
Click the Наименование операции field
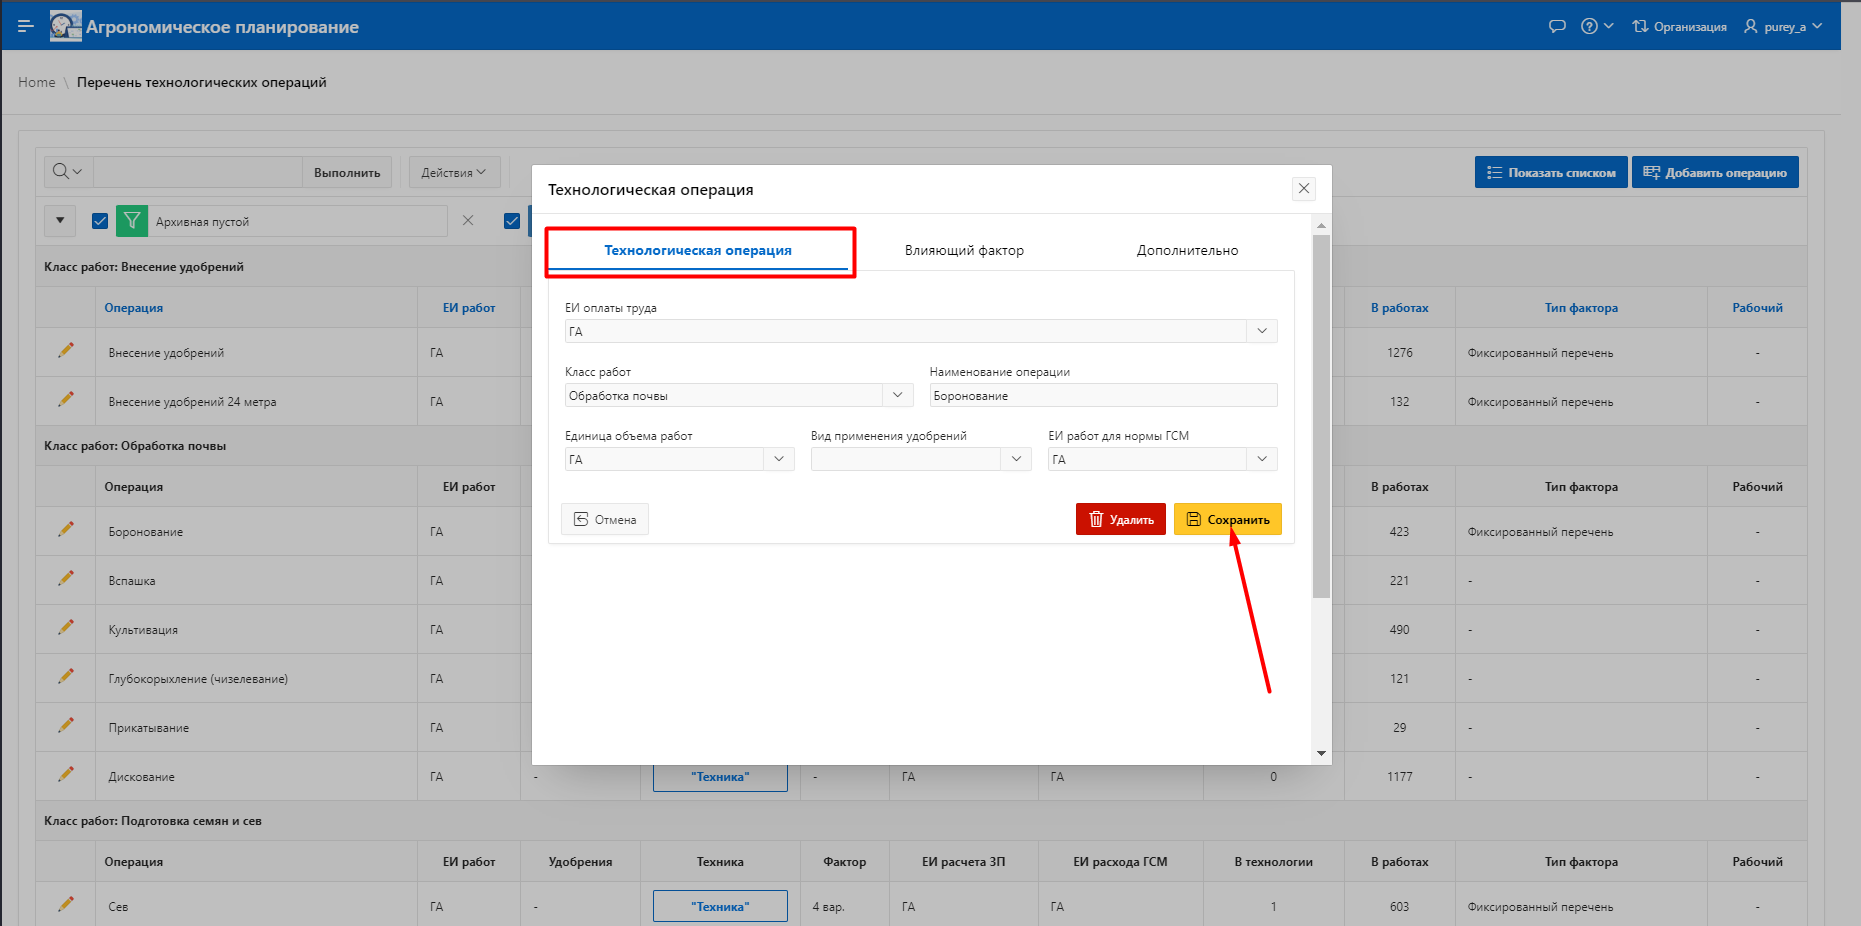click(1103, 395)
